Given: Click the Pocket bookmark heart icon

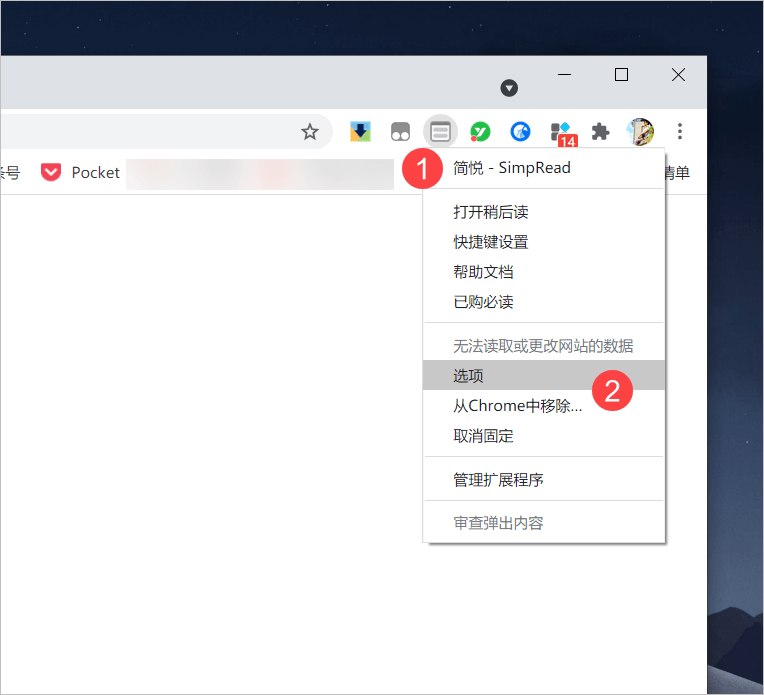Looking at the screenshot, I should (51, 172).
